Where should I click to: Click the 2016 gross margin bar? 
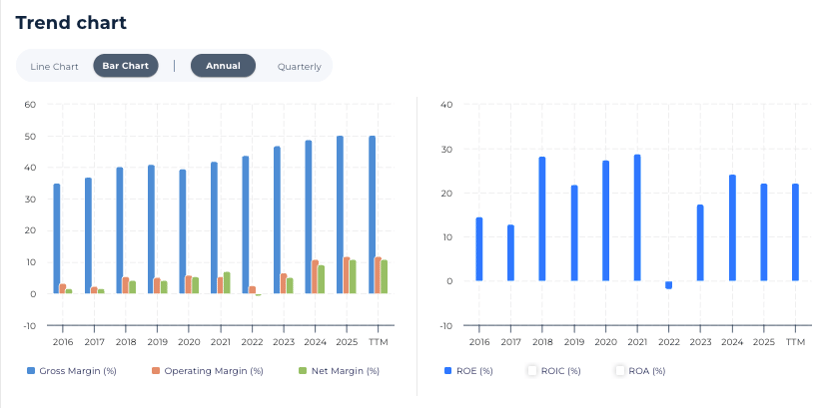click(x=57, y=238)
